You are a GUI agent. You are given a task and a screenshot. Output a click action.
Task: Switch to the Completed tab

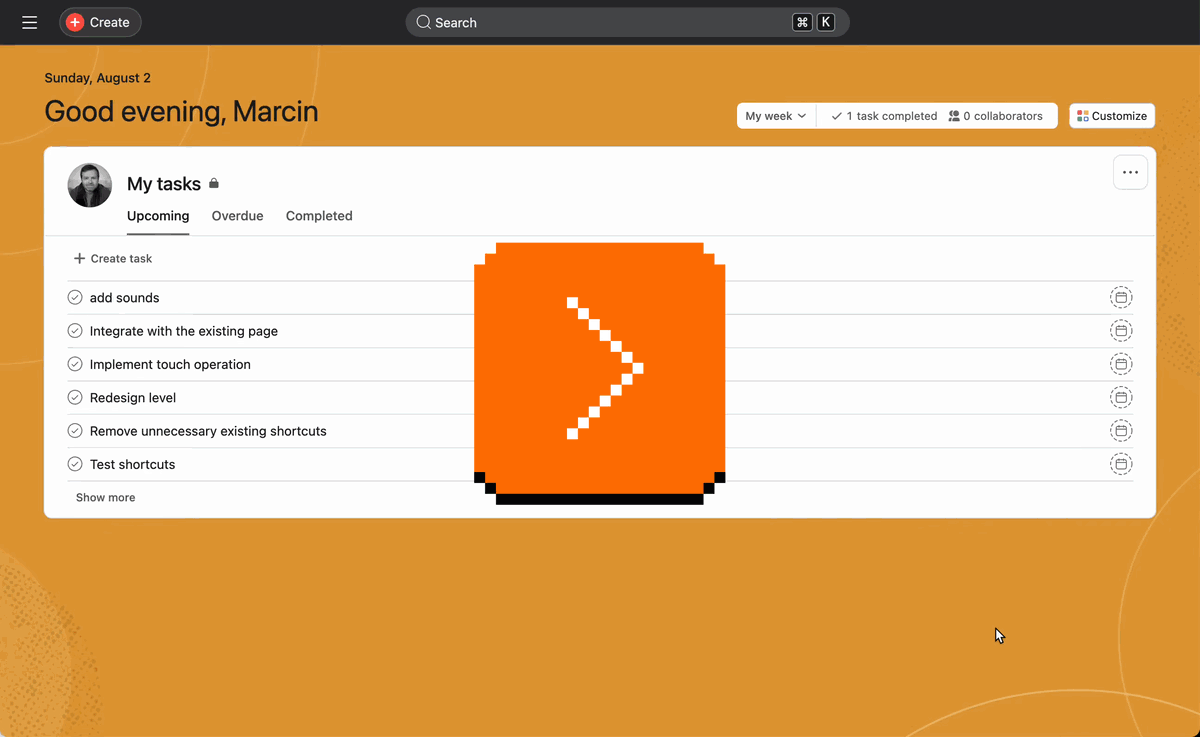coord(319,216)
